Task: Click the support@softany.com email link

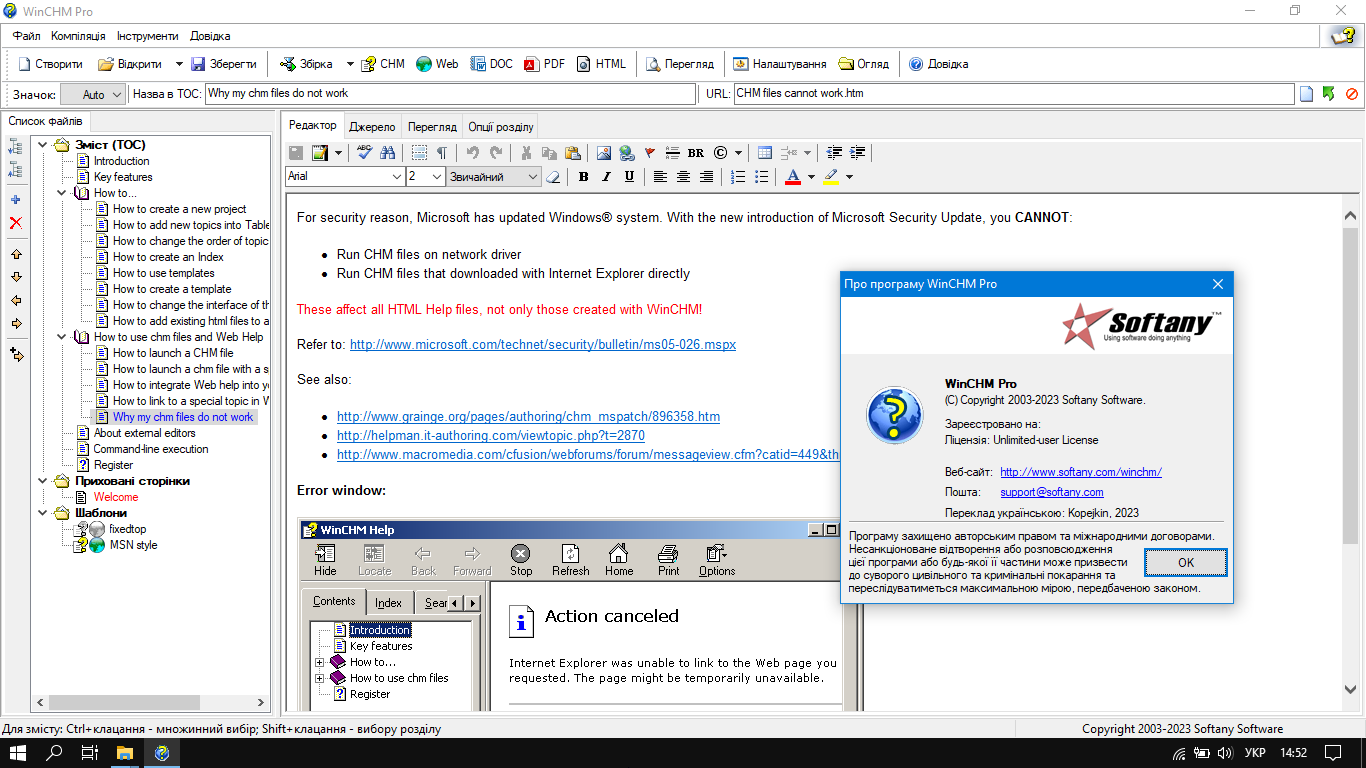Action: [1052, 492]
